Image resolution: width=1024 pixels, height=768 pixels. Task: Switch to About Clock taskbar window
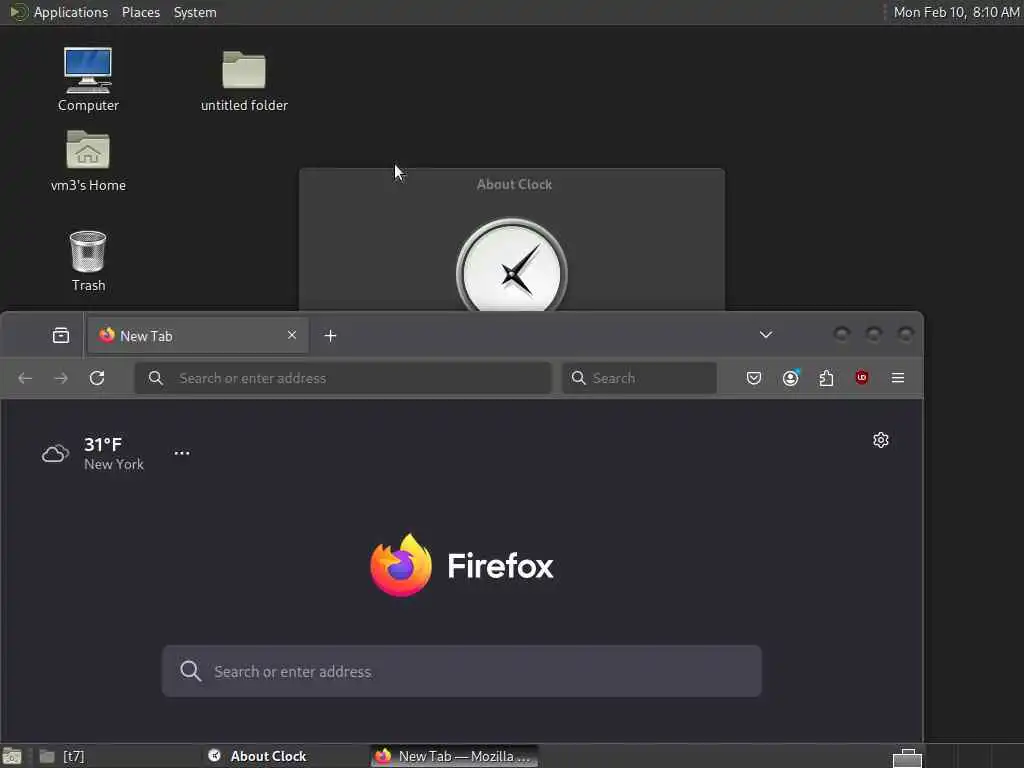[x=284, y=756]
